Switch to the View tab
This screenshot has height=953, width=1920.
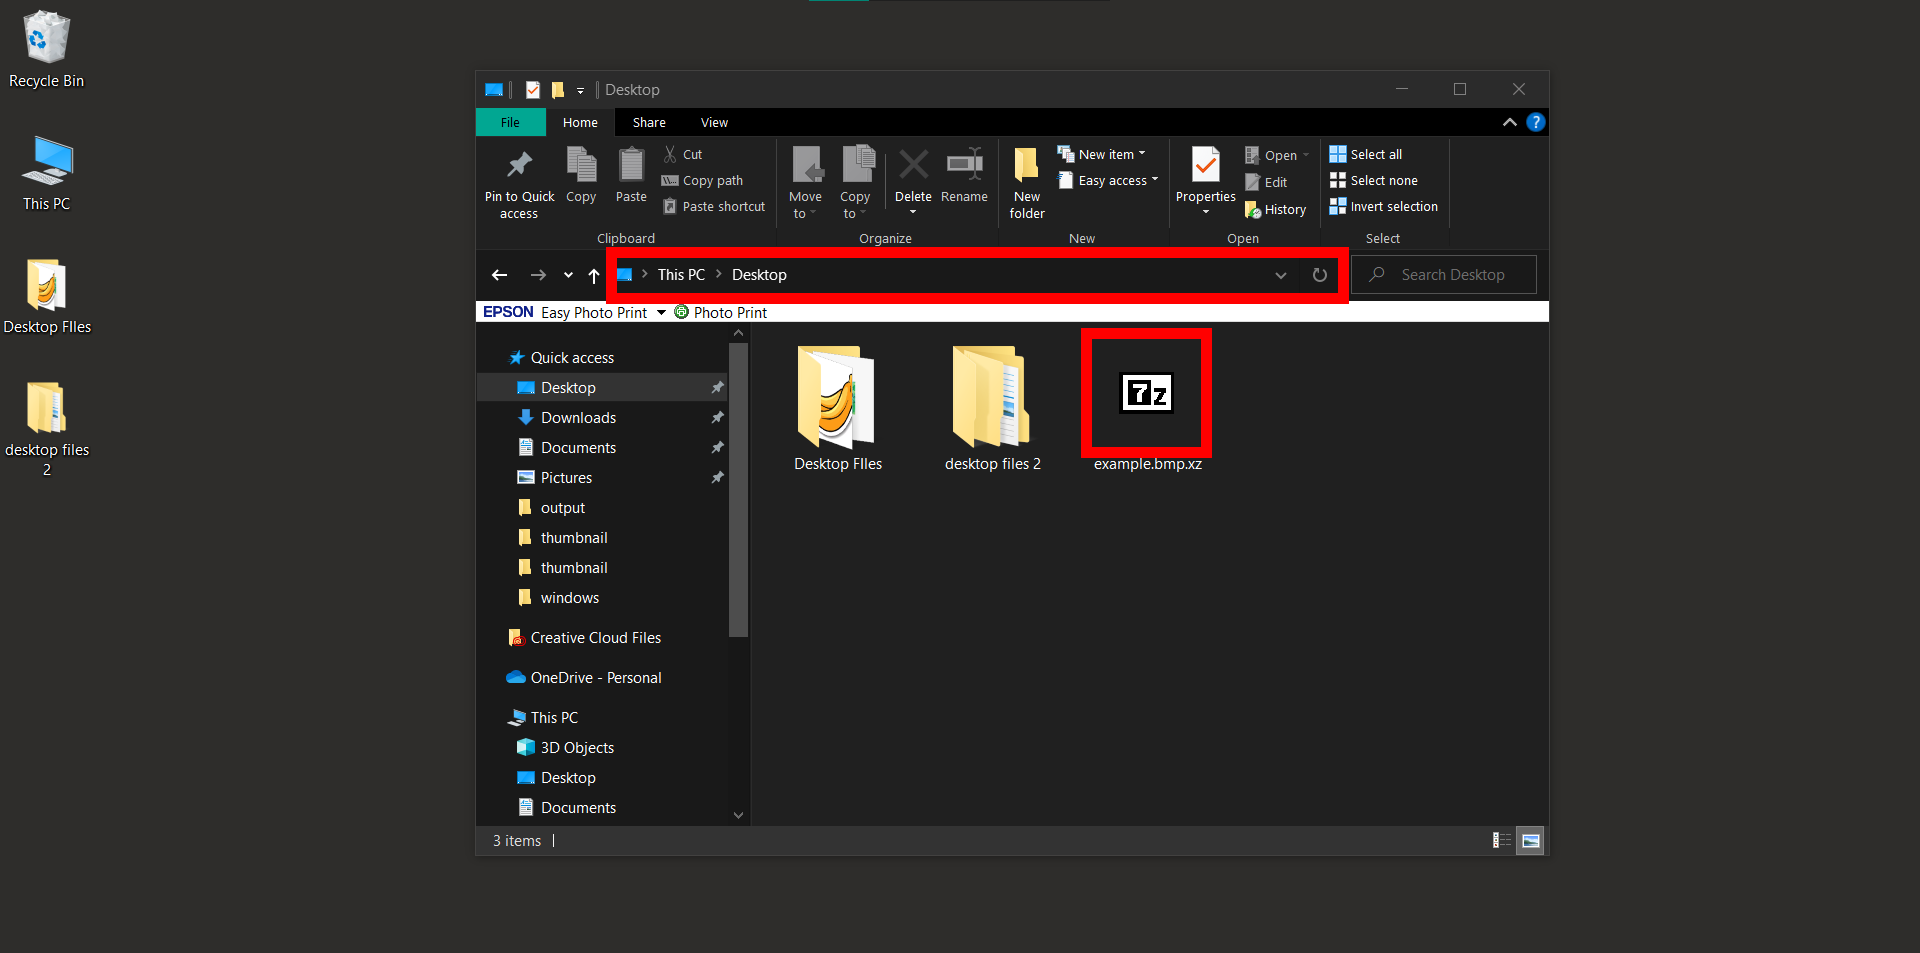[x=714, y=122]
